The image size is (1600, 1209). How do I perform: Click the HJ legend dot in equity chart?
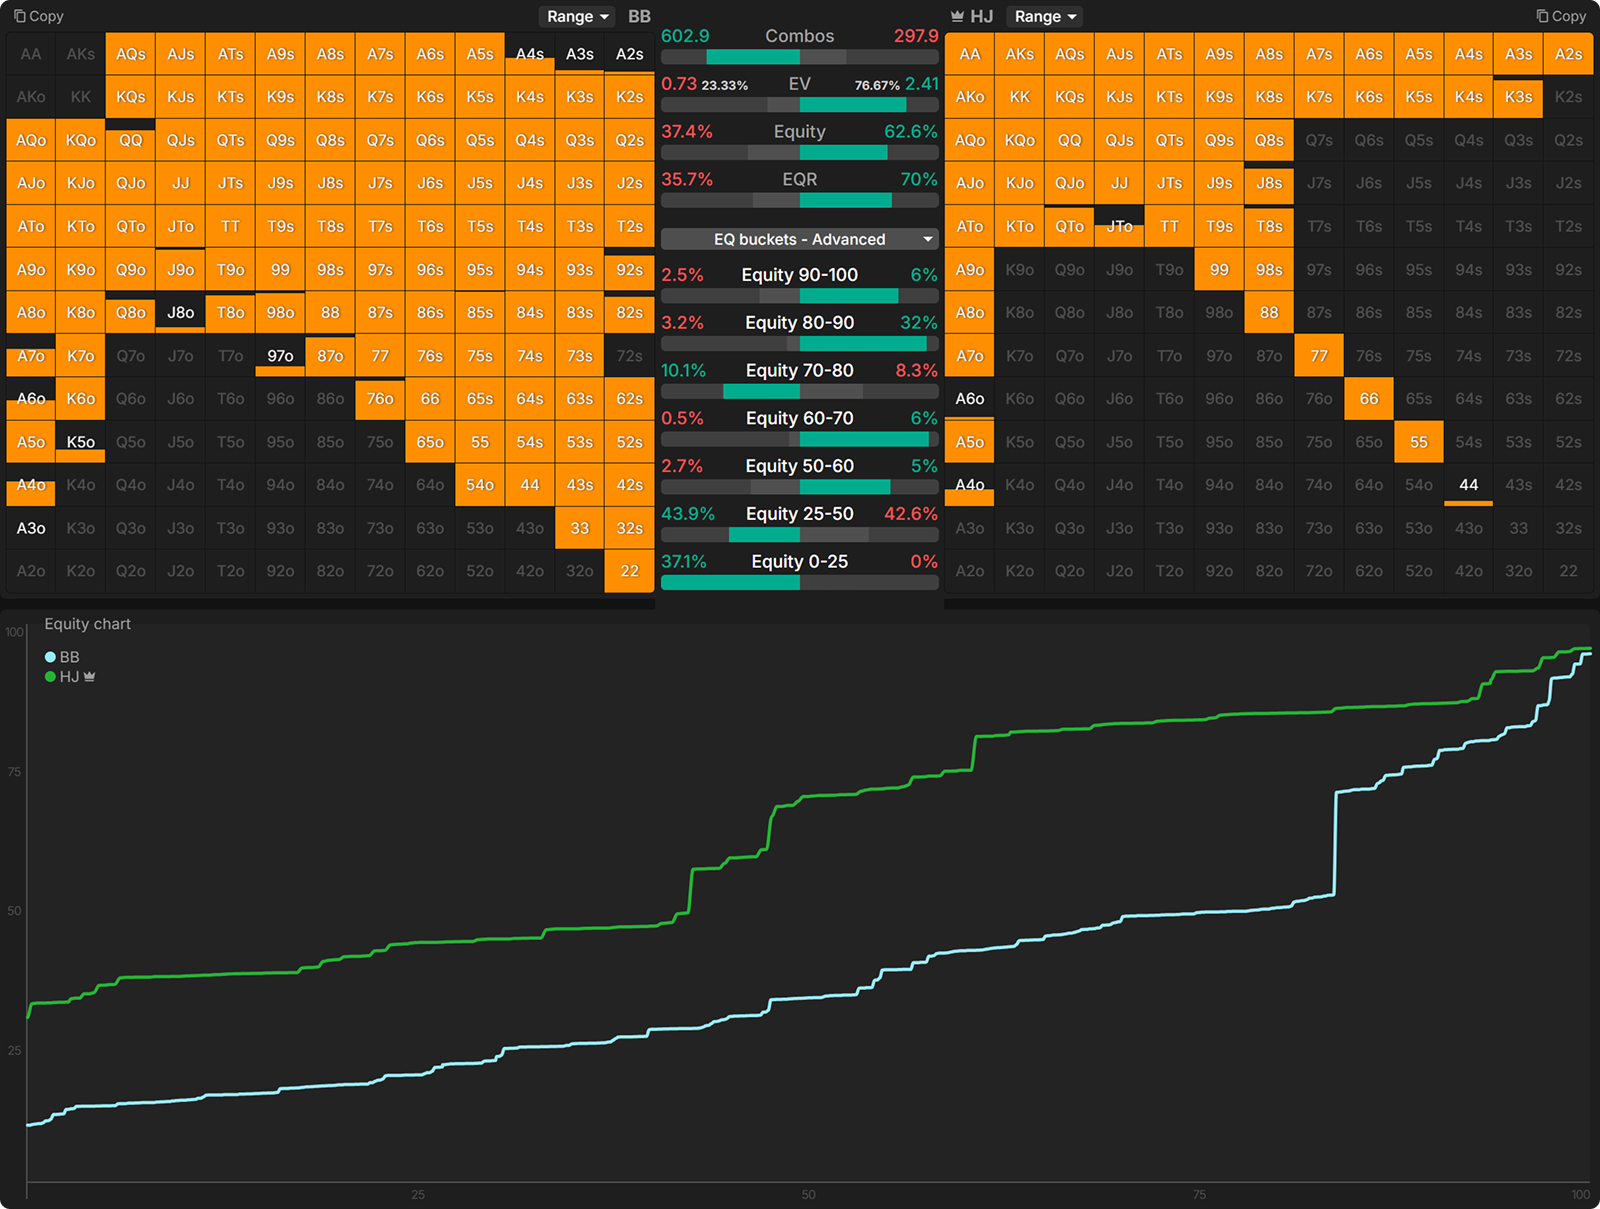point(48,676)
